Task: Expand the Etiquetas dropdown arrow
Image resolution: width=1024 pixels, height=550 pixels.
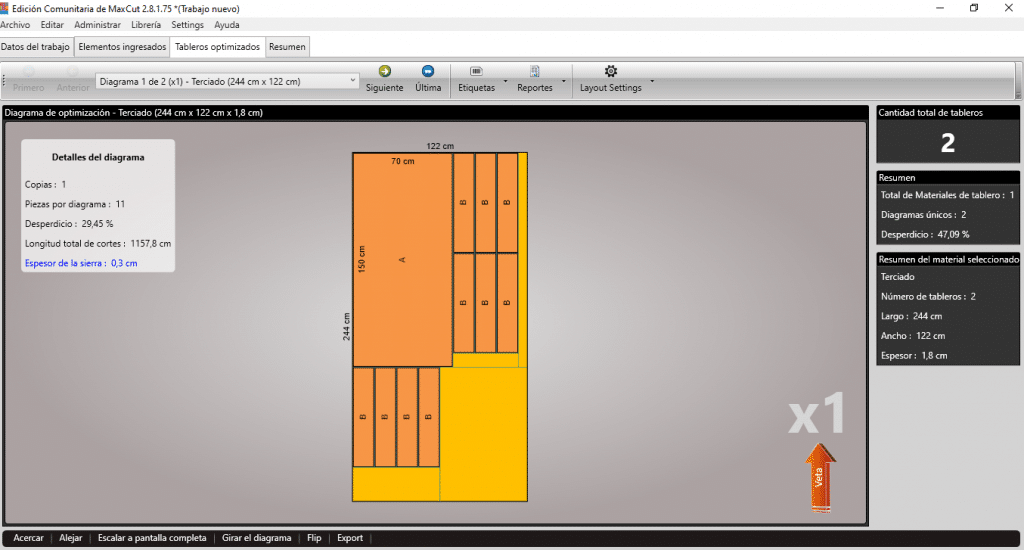Action: 505,82
